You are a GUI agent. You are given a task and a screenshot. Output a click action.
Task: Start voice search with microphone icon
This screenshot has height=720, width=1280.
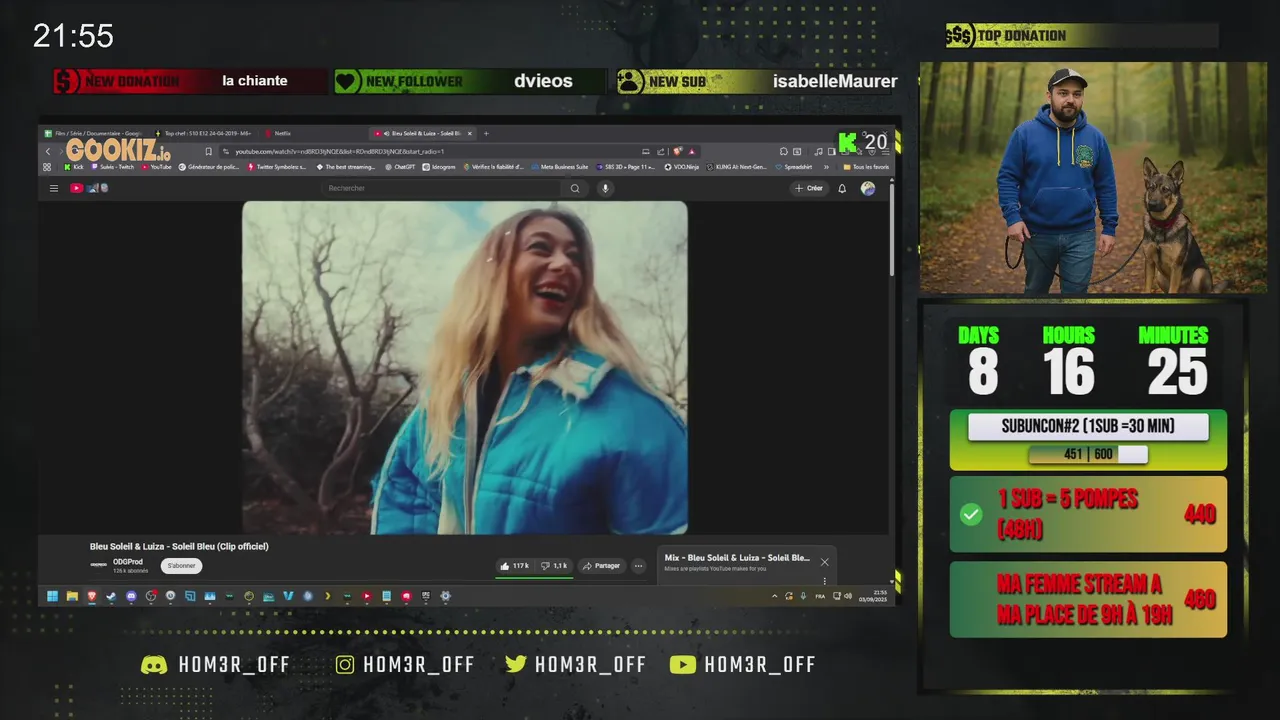click(604, 188)
